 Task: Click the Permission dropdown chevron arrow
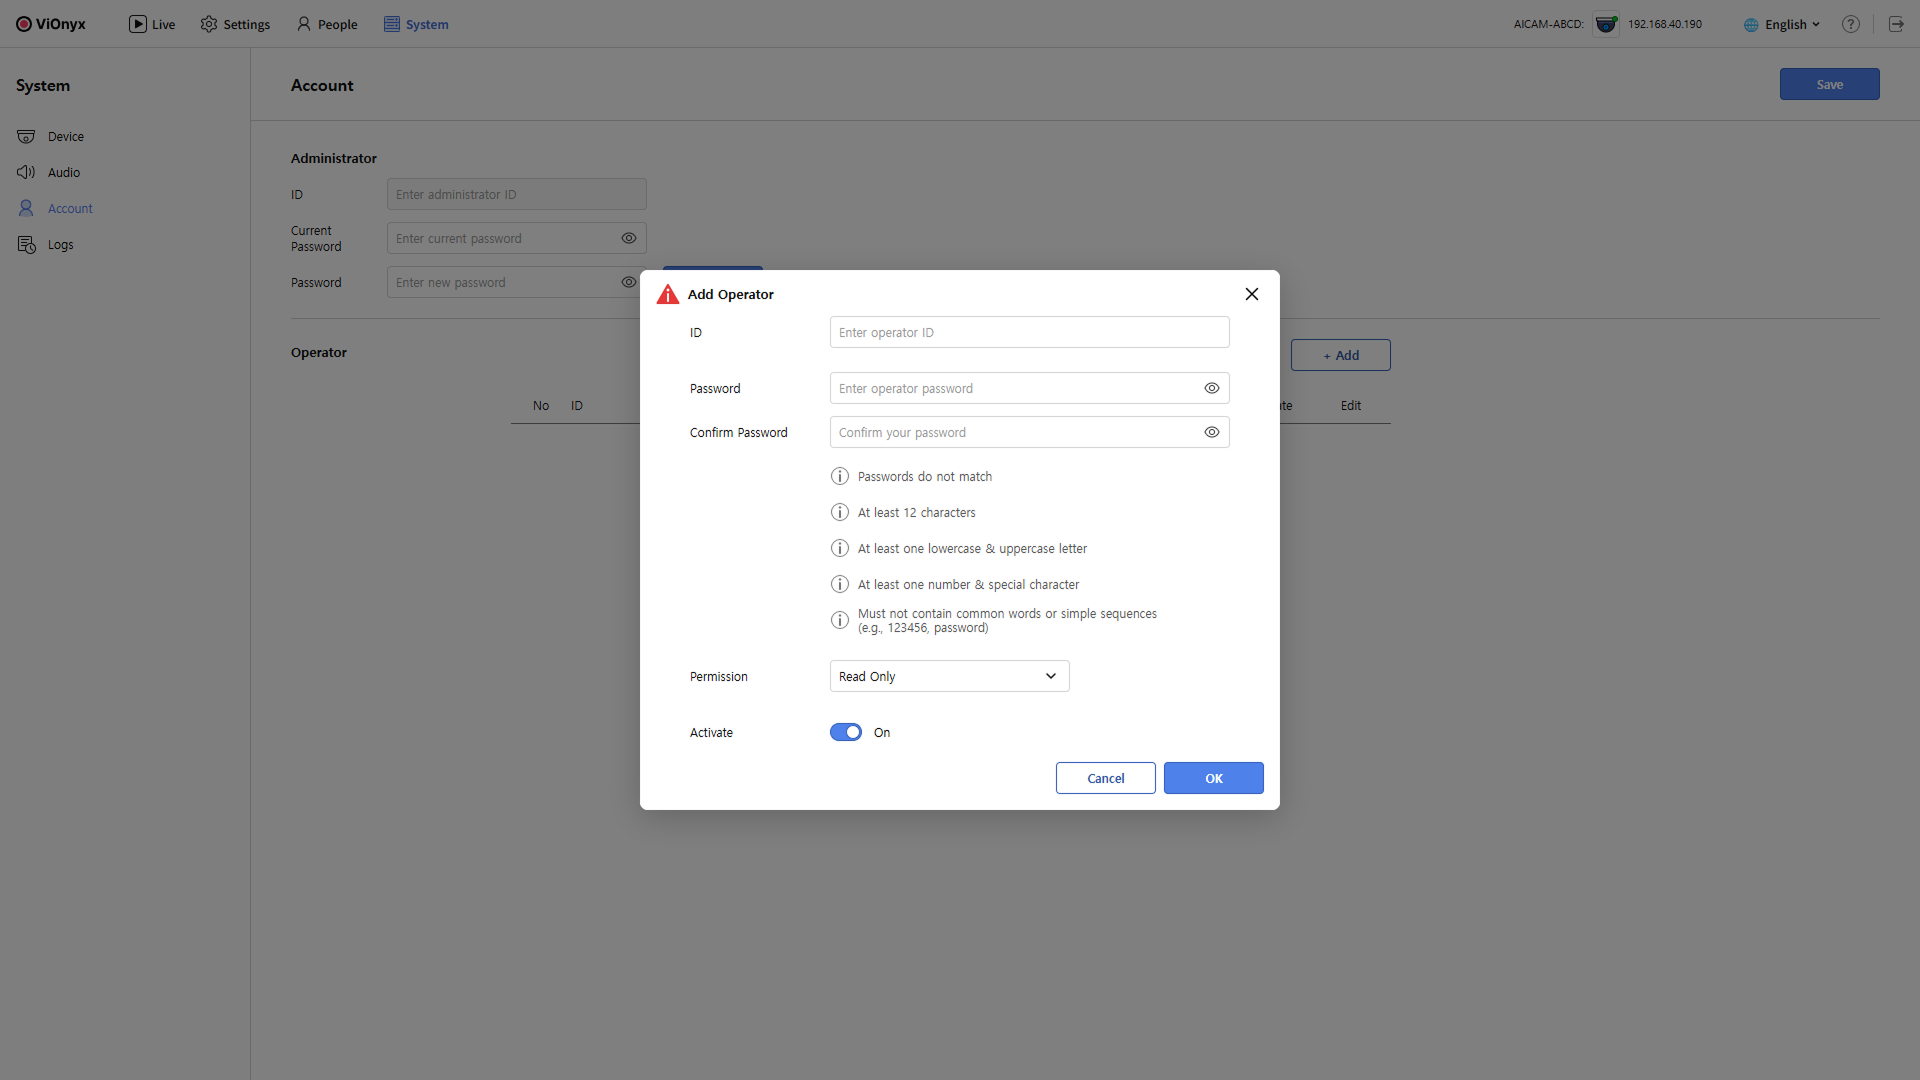pyautogui.click(x=1051, y=676)
